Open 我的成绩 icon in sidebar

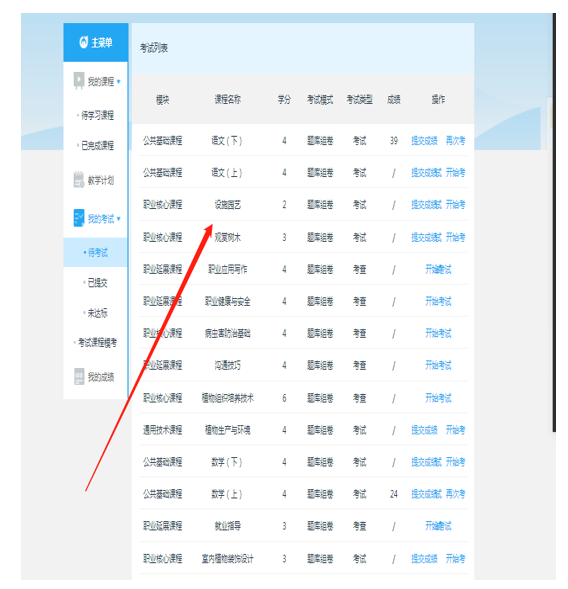click(x=79, y=376)
